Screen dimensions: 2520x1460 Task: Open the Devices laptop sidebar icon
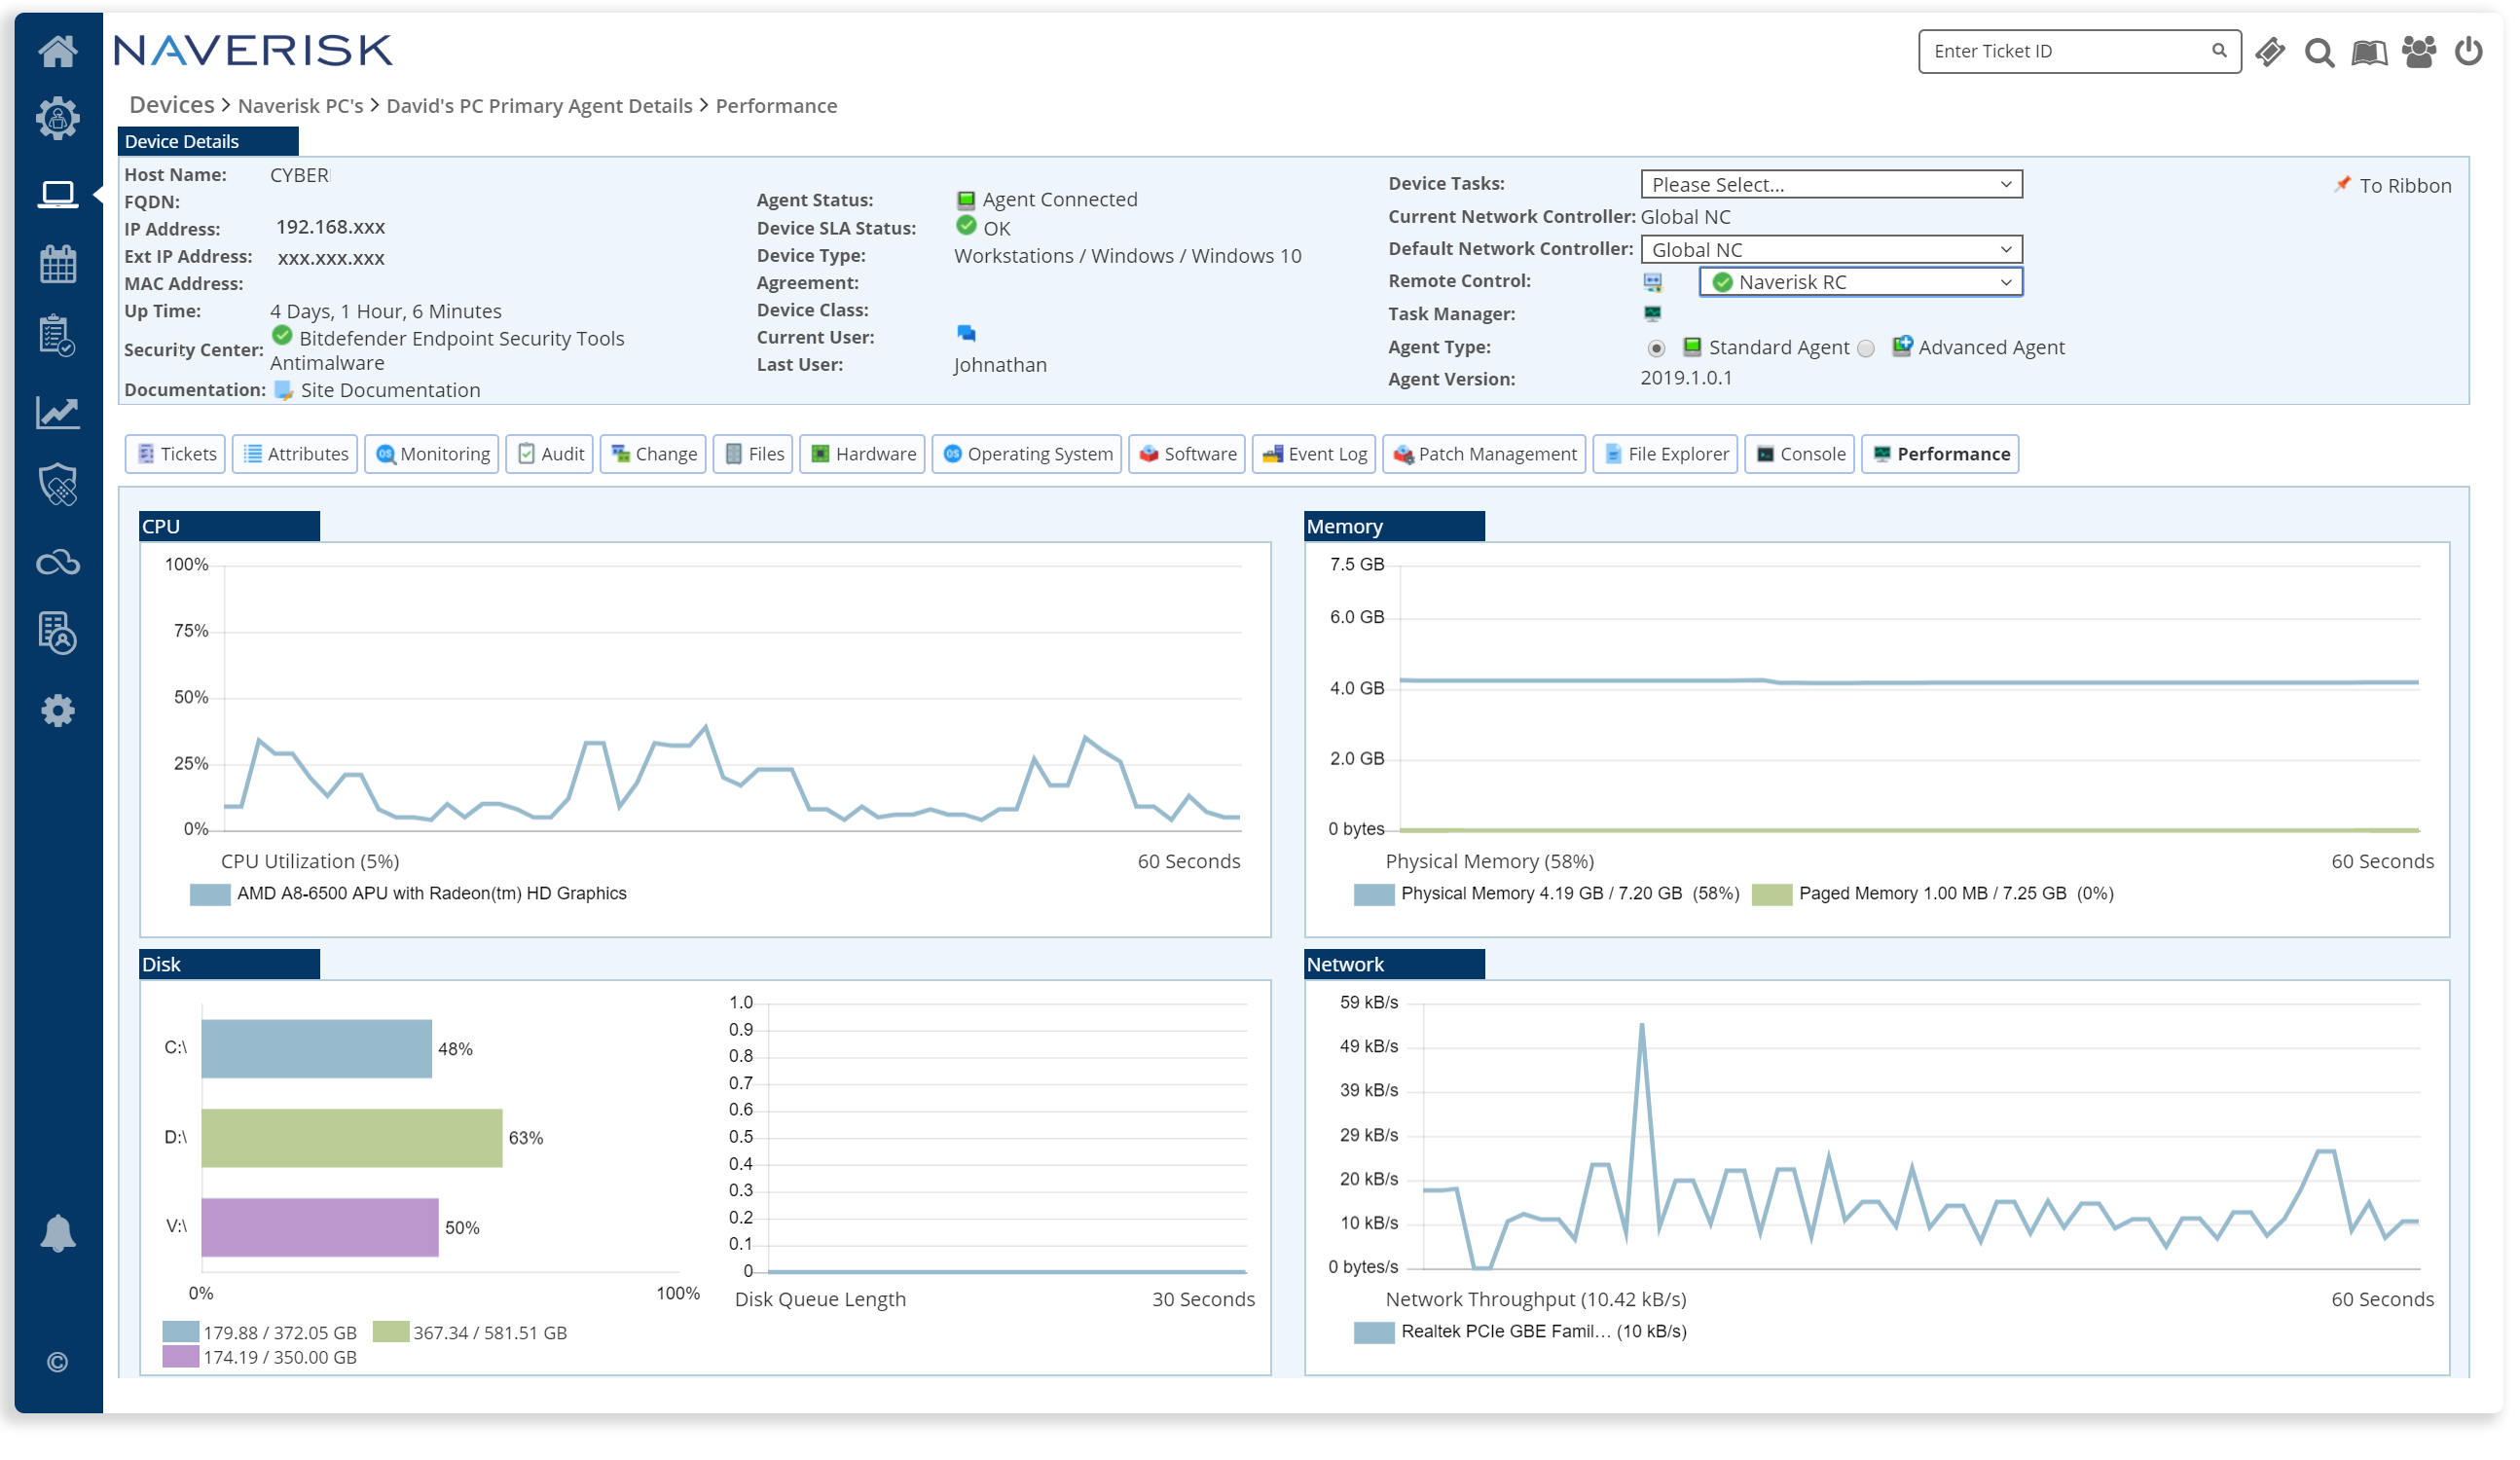[58, 194]
